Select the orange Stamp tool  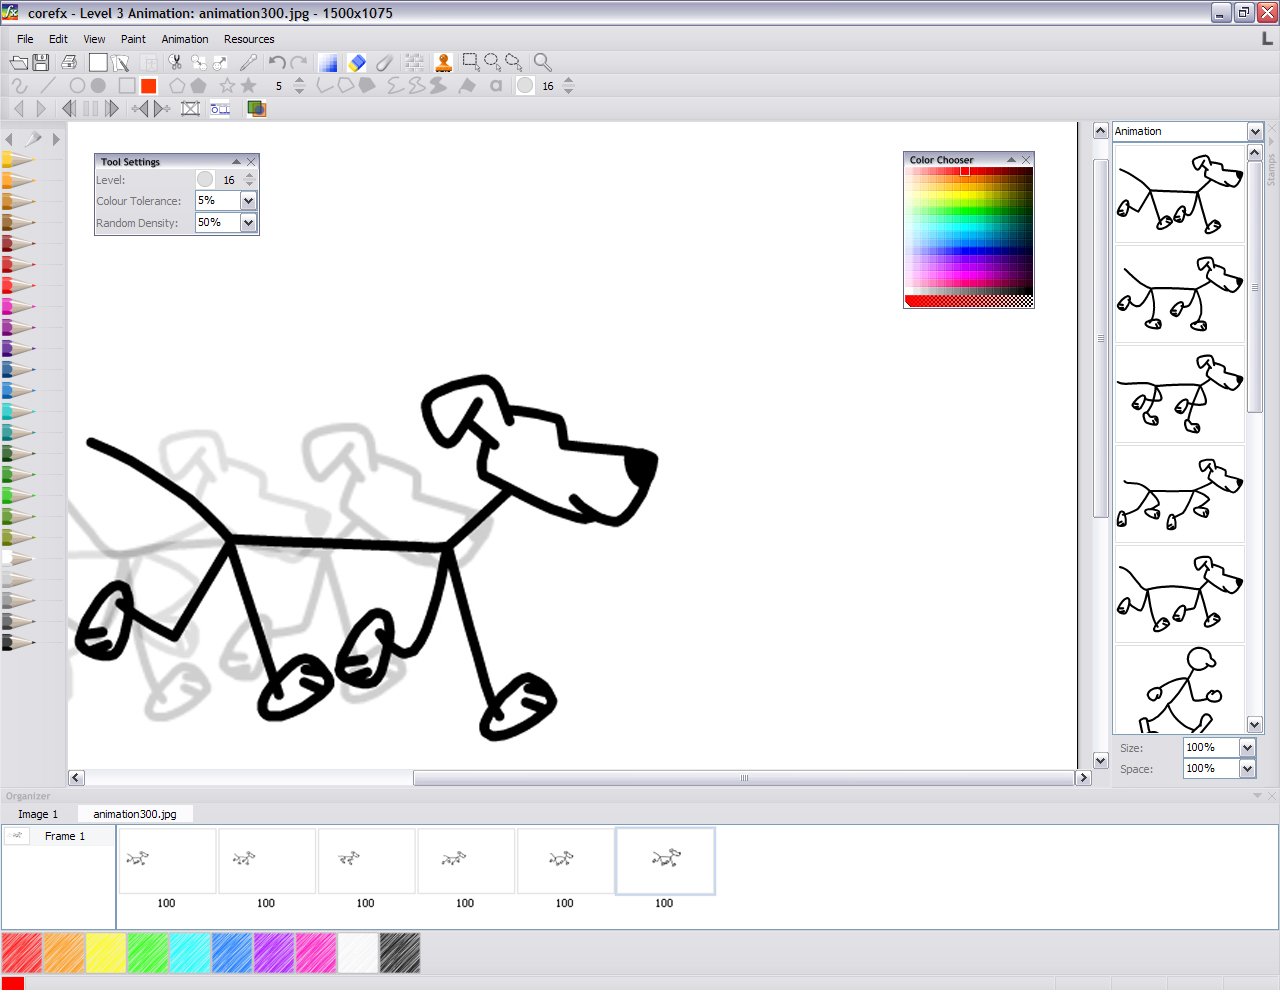click(x=443, y=62)
